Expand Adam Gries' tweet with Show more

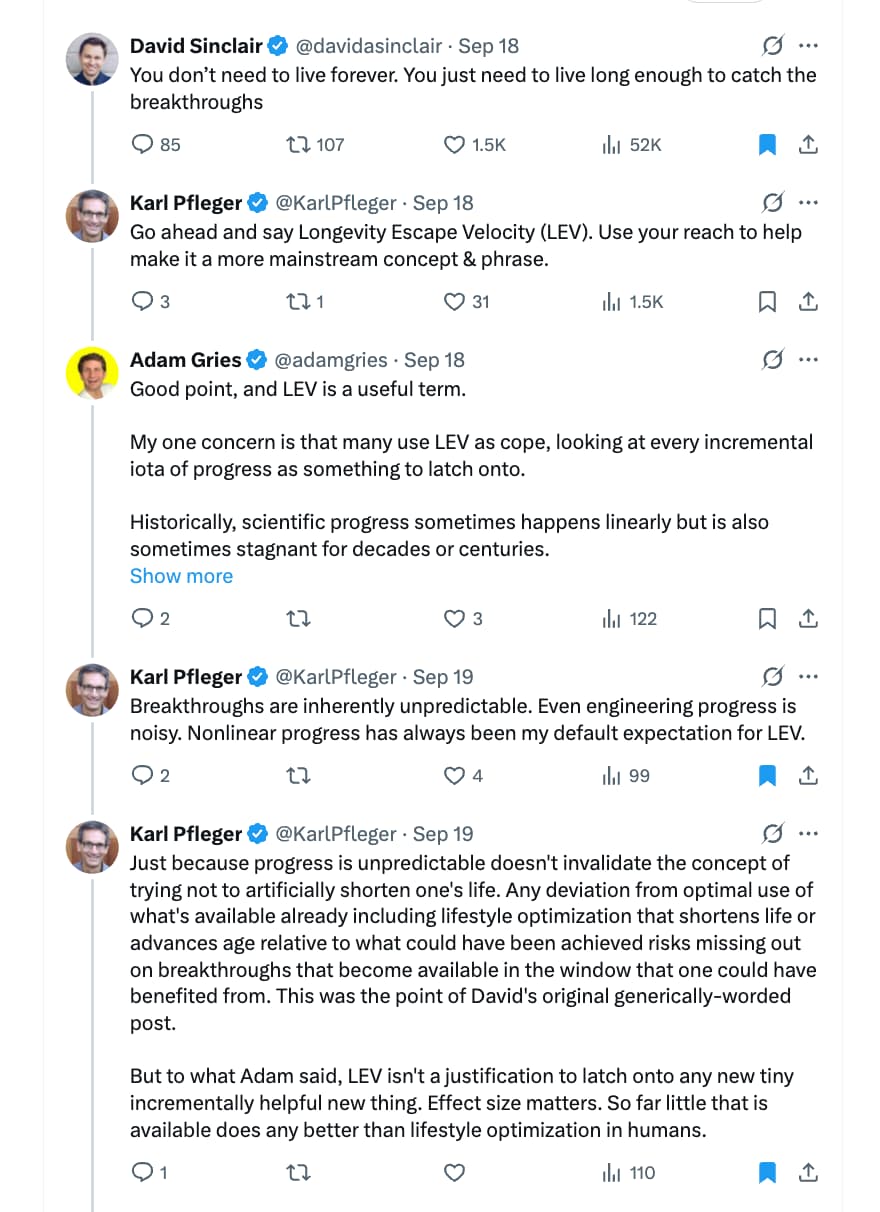pos(181,576)
